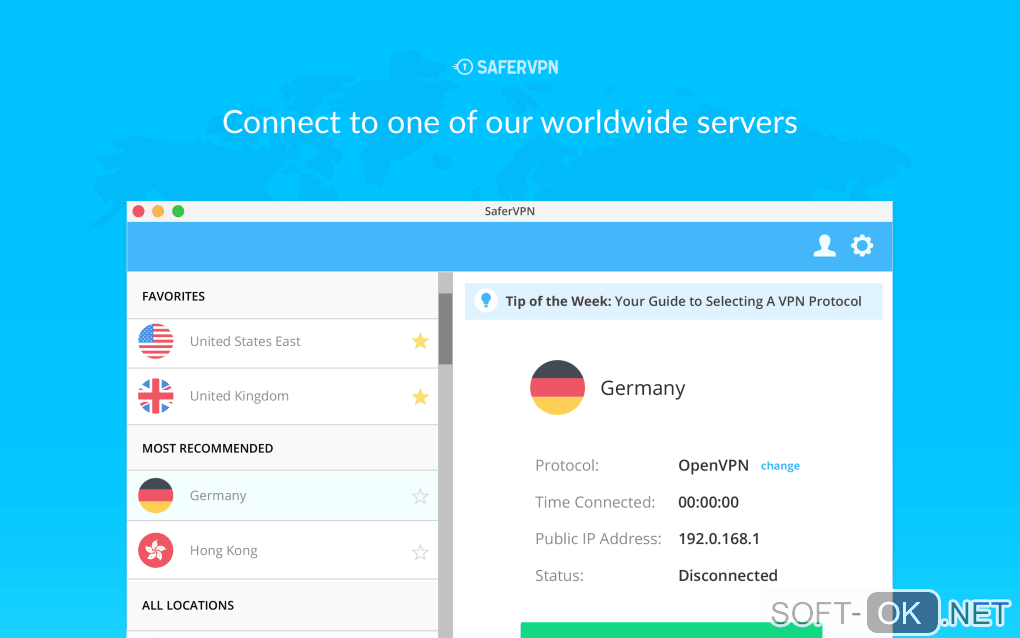The width and height of the screenshot is (1020, 638).
Task: Click the lightbulb tip icon
Action: [x=486, y=300]
